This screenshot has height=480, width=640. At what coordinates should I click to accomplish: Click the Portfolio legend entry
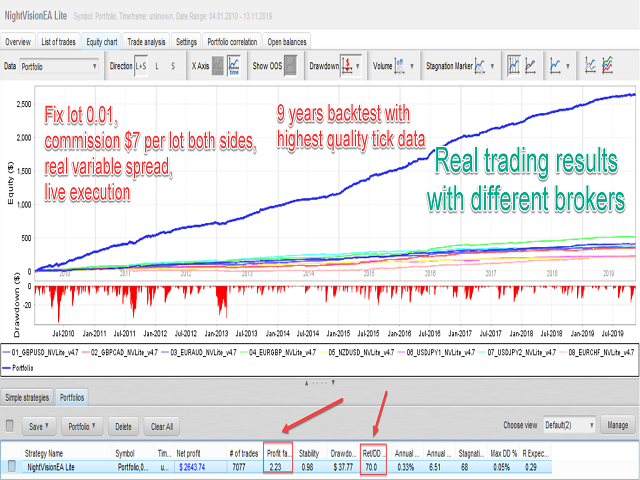click(18, 368)
